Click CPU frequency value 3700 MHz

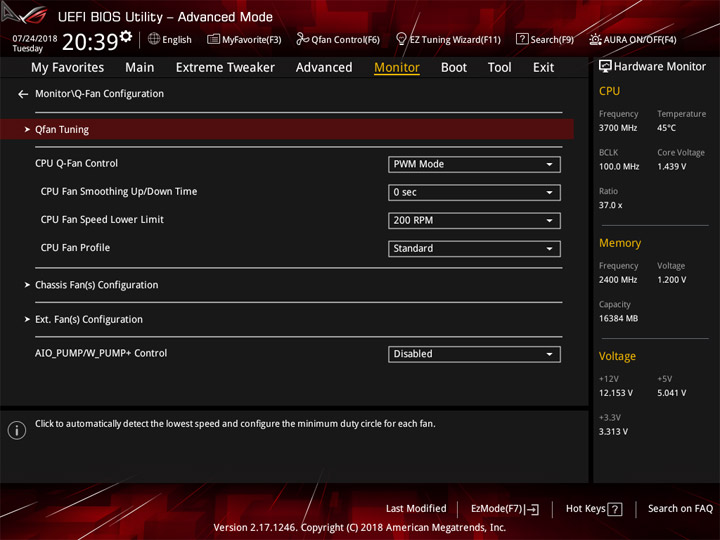click(618, 128)
